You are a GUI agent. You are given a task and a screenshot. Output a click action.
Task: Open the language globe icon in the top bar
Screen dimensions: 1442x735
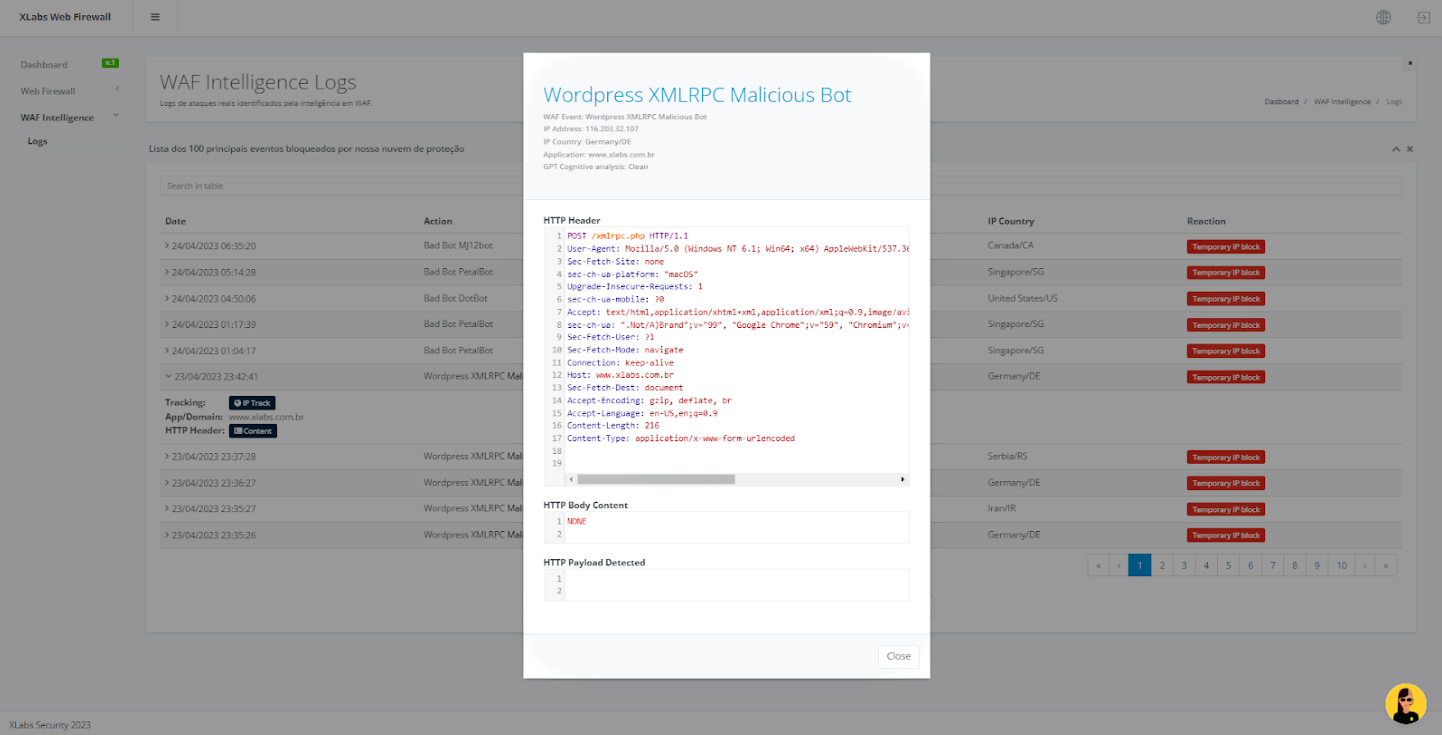click(1383, 17)
